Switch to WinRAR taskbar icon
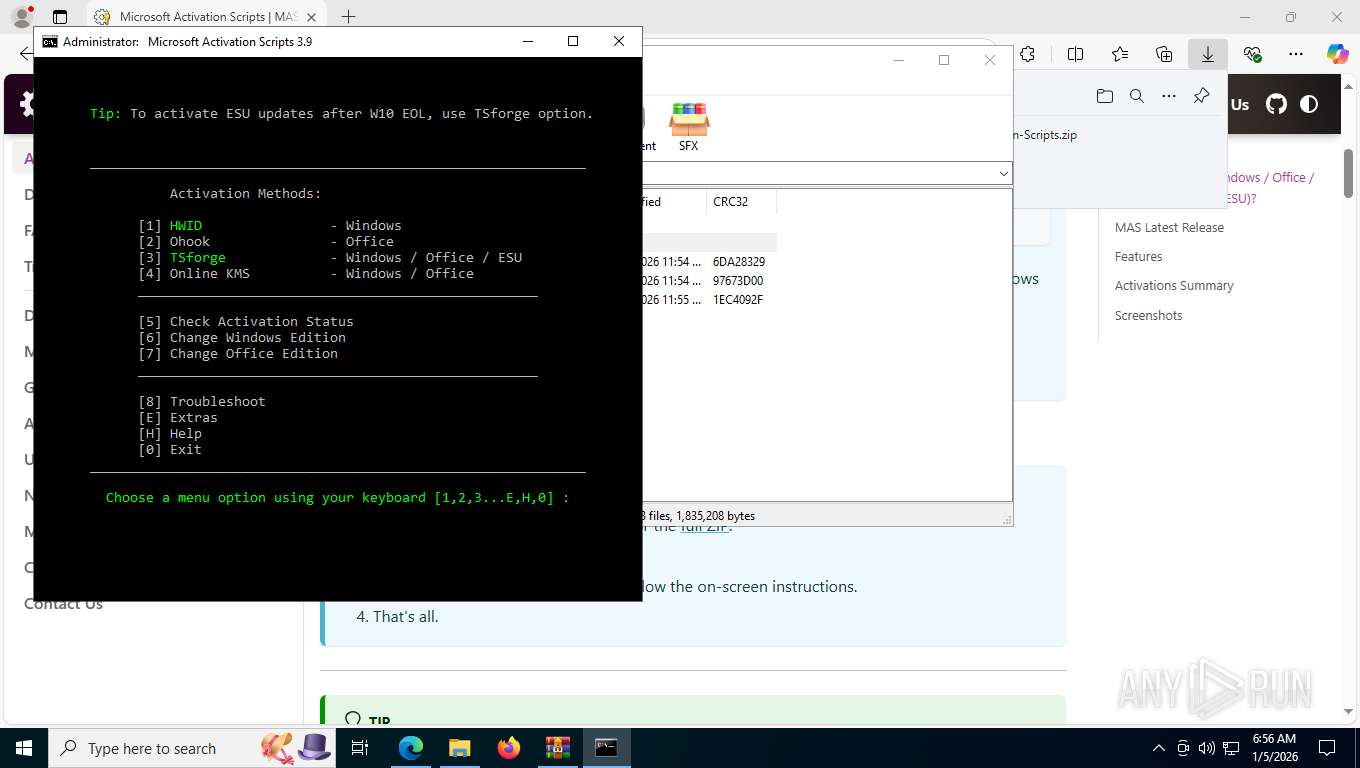Image resolution: width=1360 pixels, height=768 pixels. tap(558, 748)
